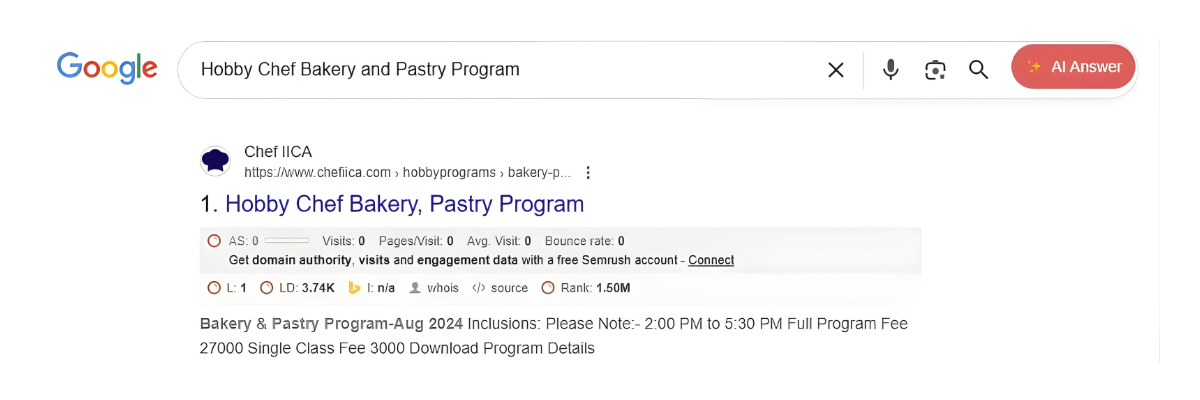Click the L links circle icon
This screenshot has height=400, width=1200.
[x=213, y=288]
